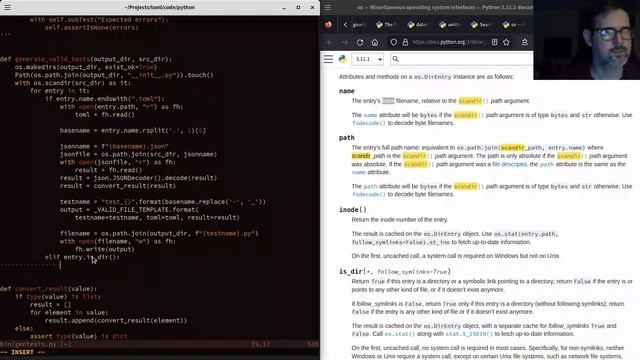Click 'result = convert_result(result)' code line
Screen dimensions: 640x360
point(118,186)
